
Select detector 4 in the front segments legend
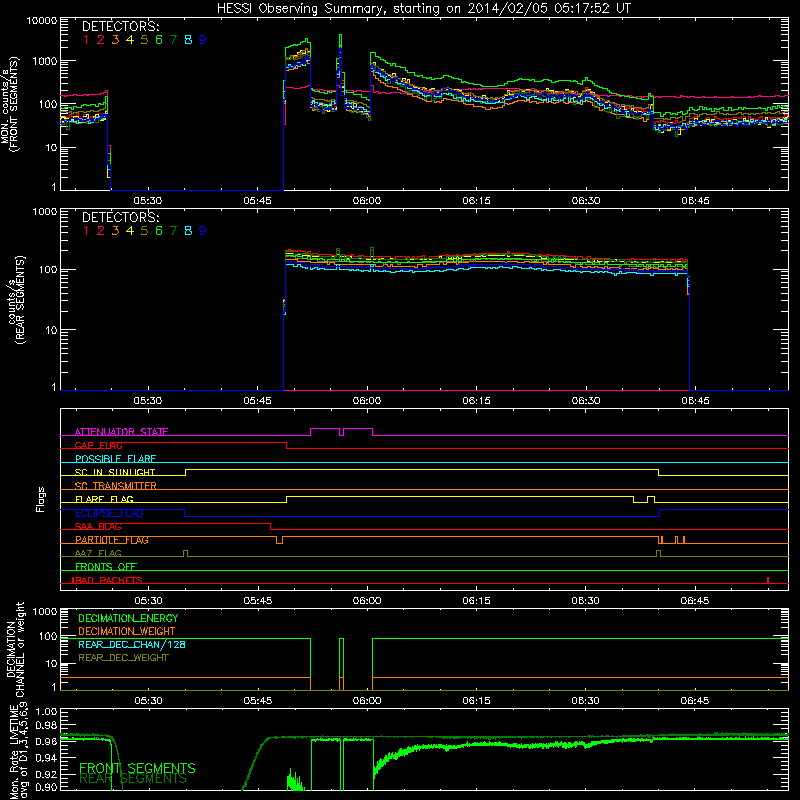[130, 40]
